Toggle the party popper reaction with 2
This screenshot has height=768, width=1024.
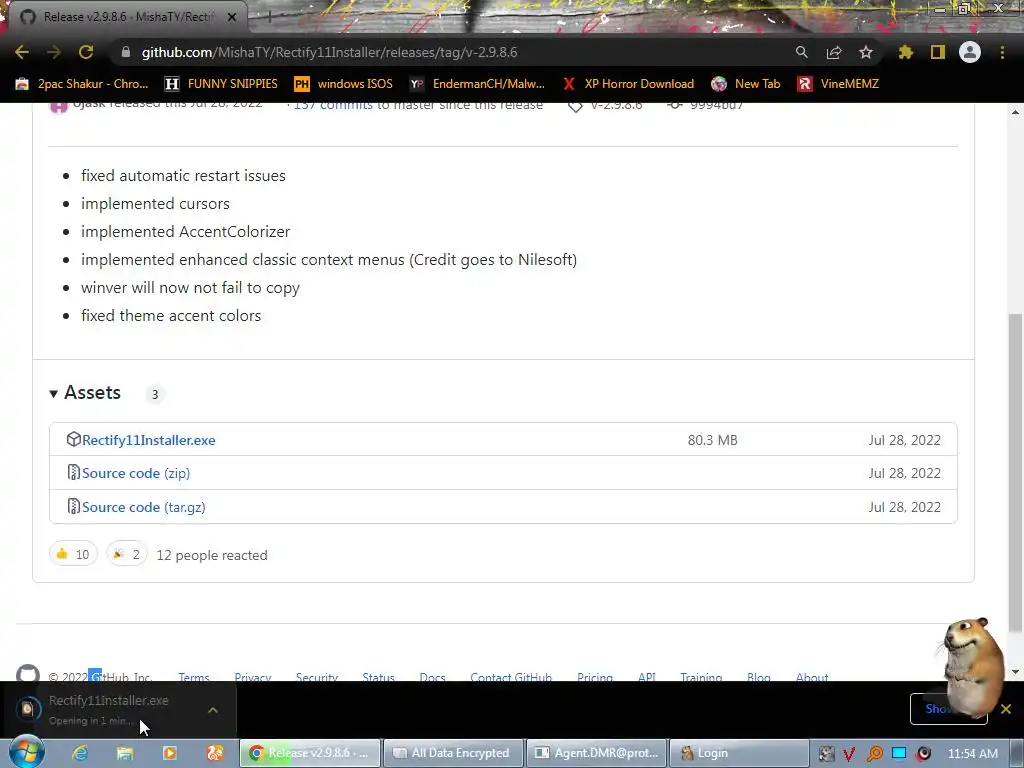(127, 554)
